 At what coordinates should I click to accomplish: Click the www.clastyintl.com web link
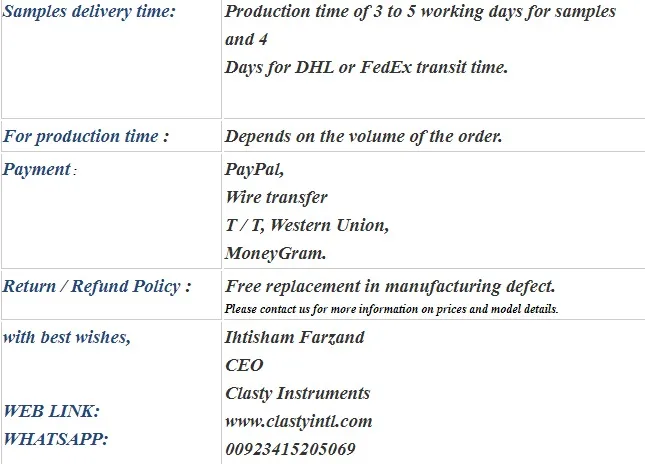(x=299, y=422)
